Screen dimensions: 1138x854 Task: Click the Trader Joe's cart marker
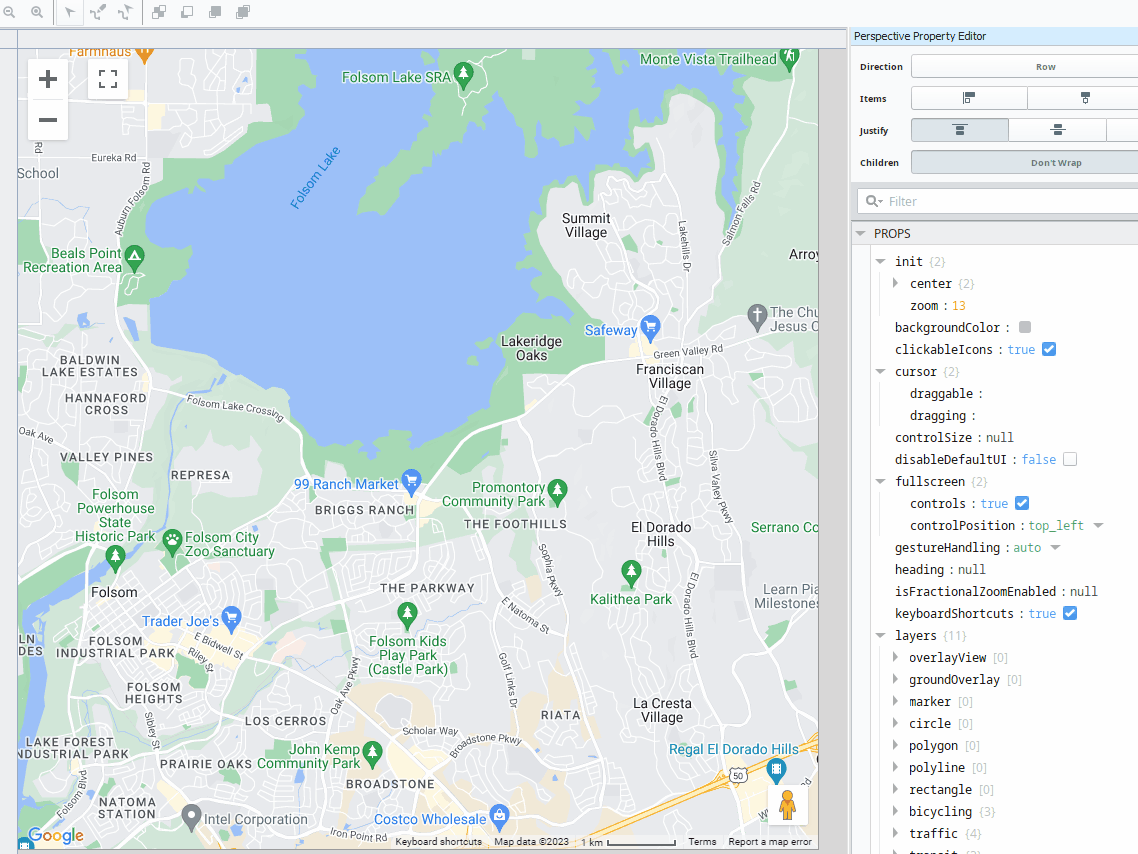click(x=232, y=619)
